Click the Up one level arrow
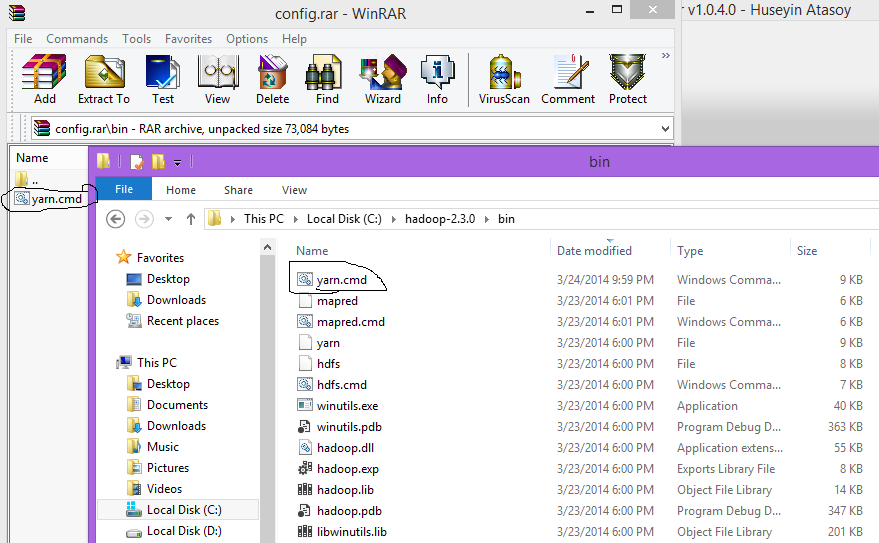Image resolution: width=879 pixels, height=543 pixels. pyautogui.click(x=191, y=219)
